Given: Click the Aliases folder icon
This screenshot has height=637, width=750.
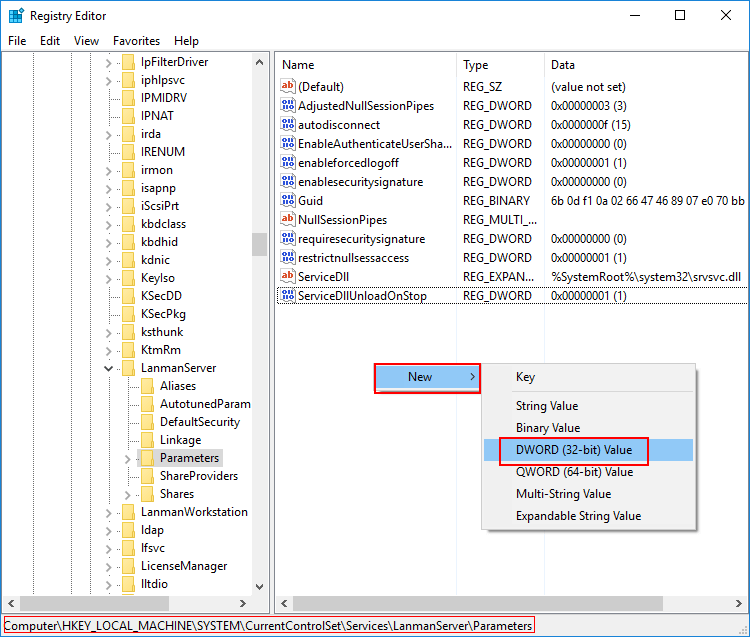Looking at the screenshot, I should point(147,386).
